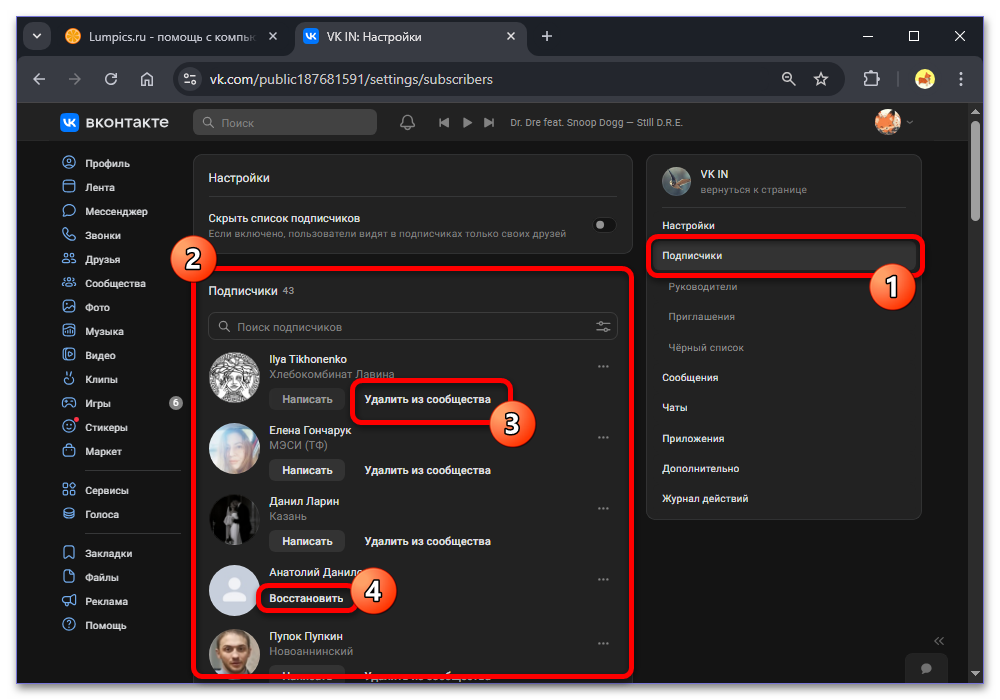This screenshot has height=700, width=1000.
Task: Click Удалить из сообщества for Данил Ларин
Action: [427, 541]
